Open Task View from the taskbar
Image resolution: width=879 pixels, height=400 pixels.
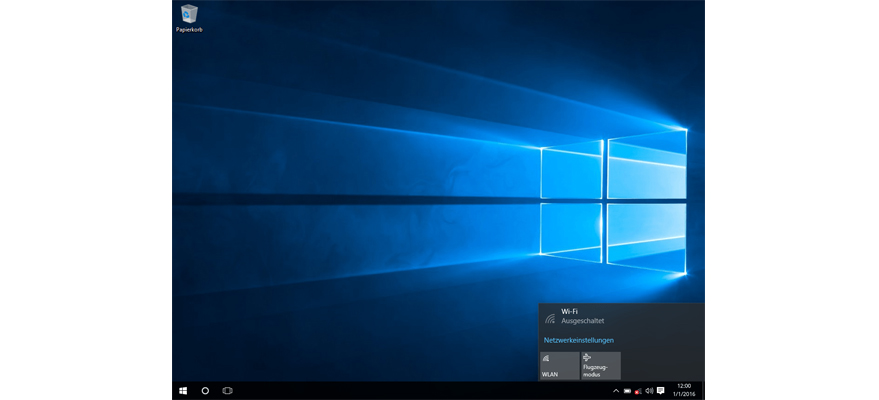point(227,390)
